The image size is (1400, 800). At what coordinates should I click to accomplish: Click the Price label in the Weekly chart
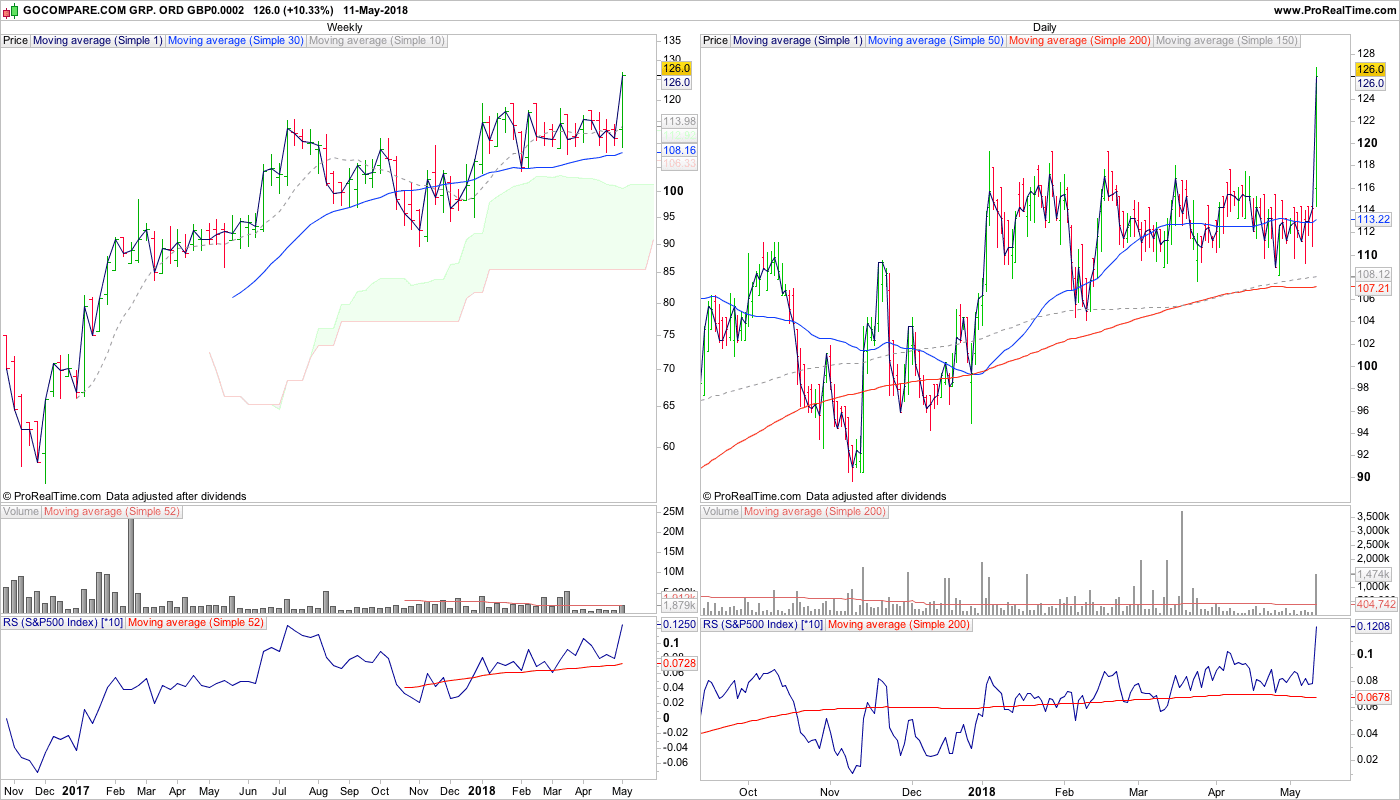click(16, 41)
